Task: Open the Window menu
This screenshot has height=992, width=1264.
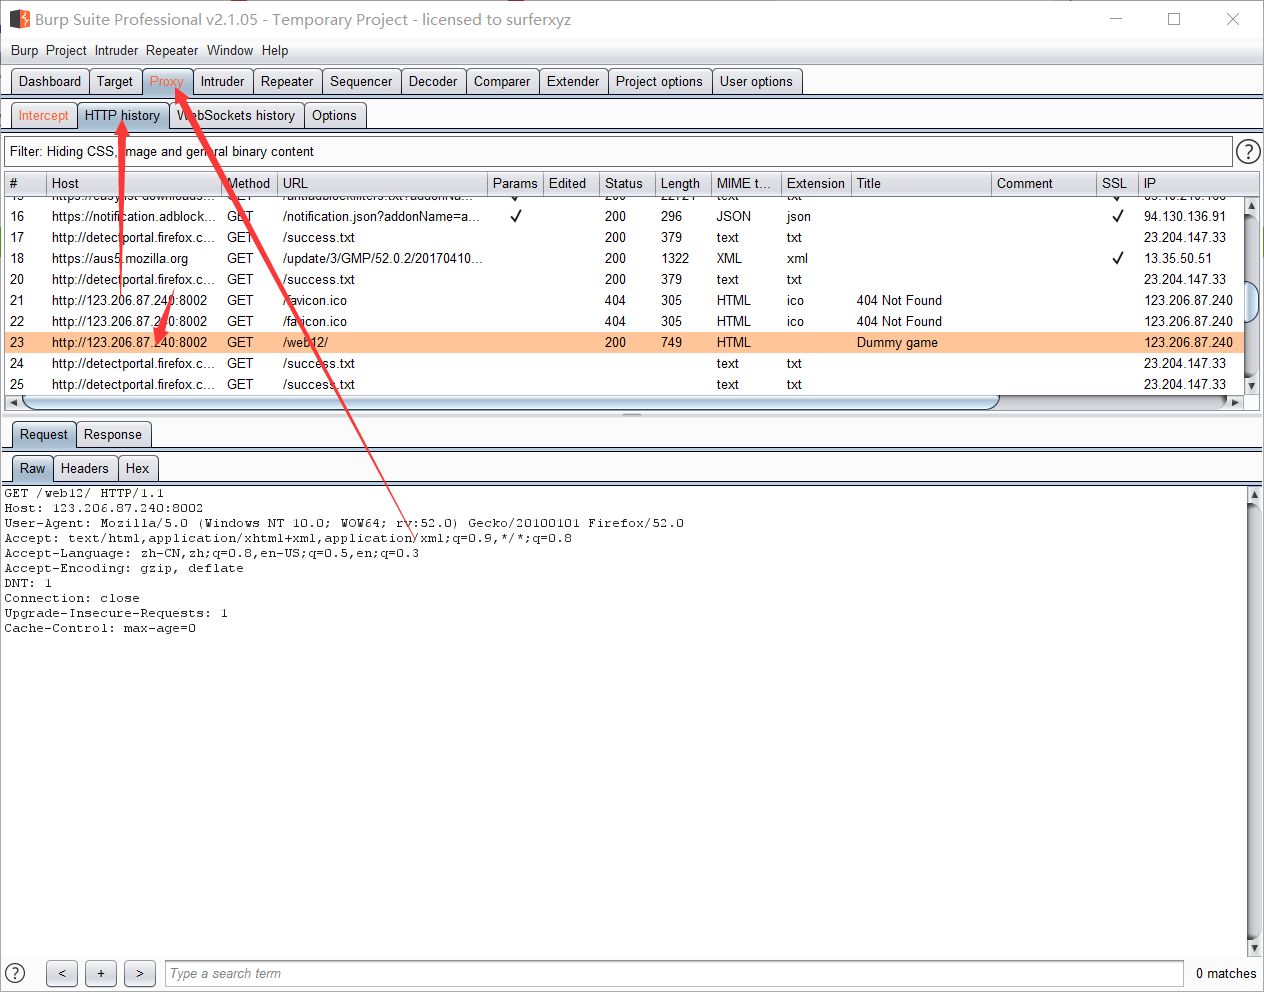Action: (x=230, y=50)
